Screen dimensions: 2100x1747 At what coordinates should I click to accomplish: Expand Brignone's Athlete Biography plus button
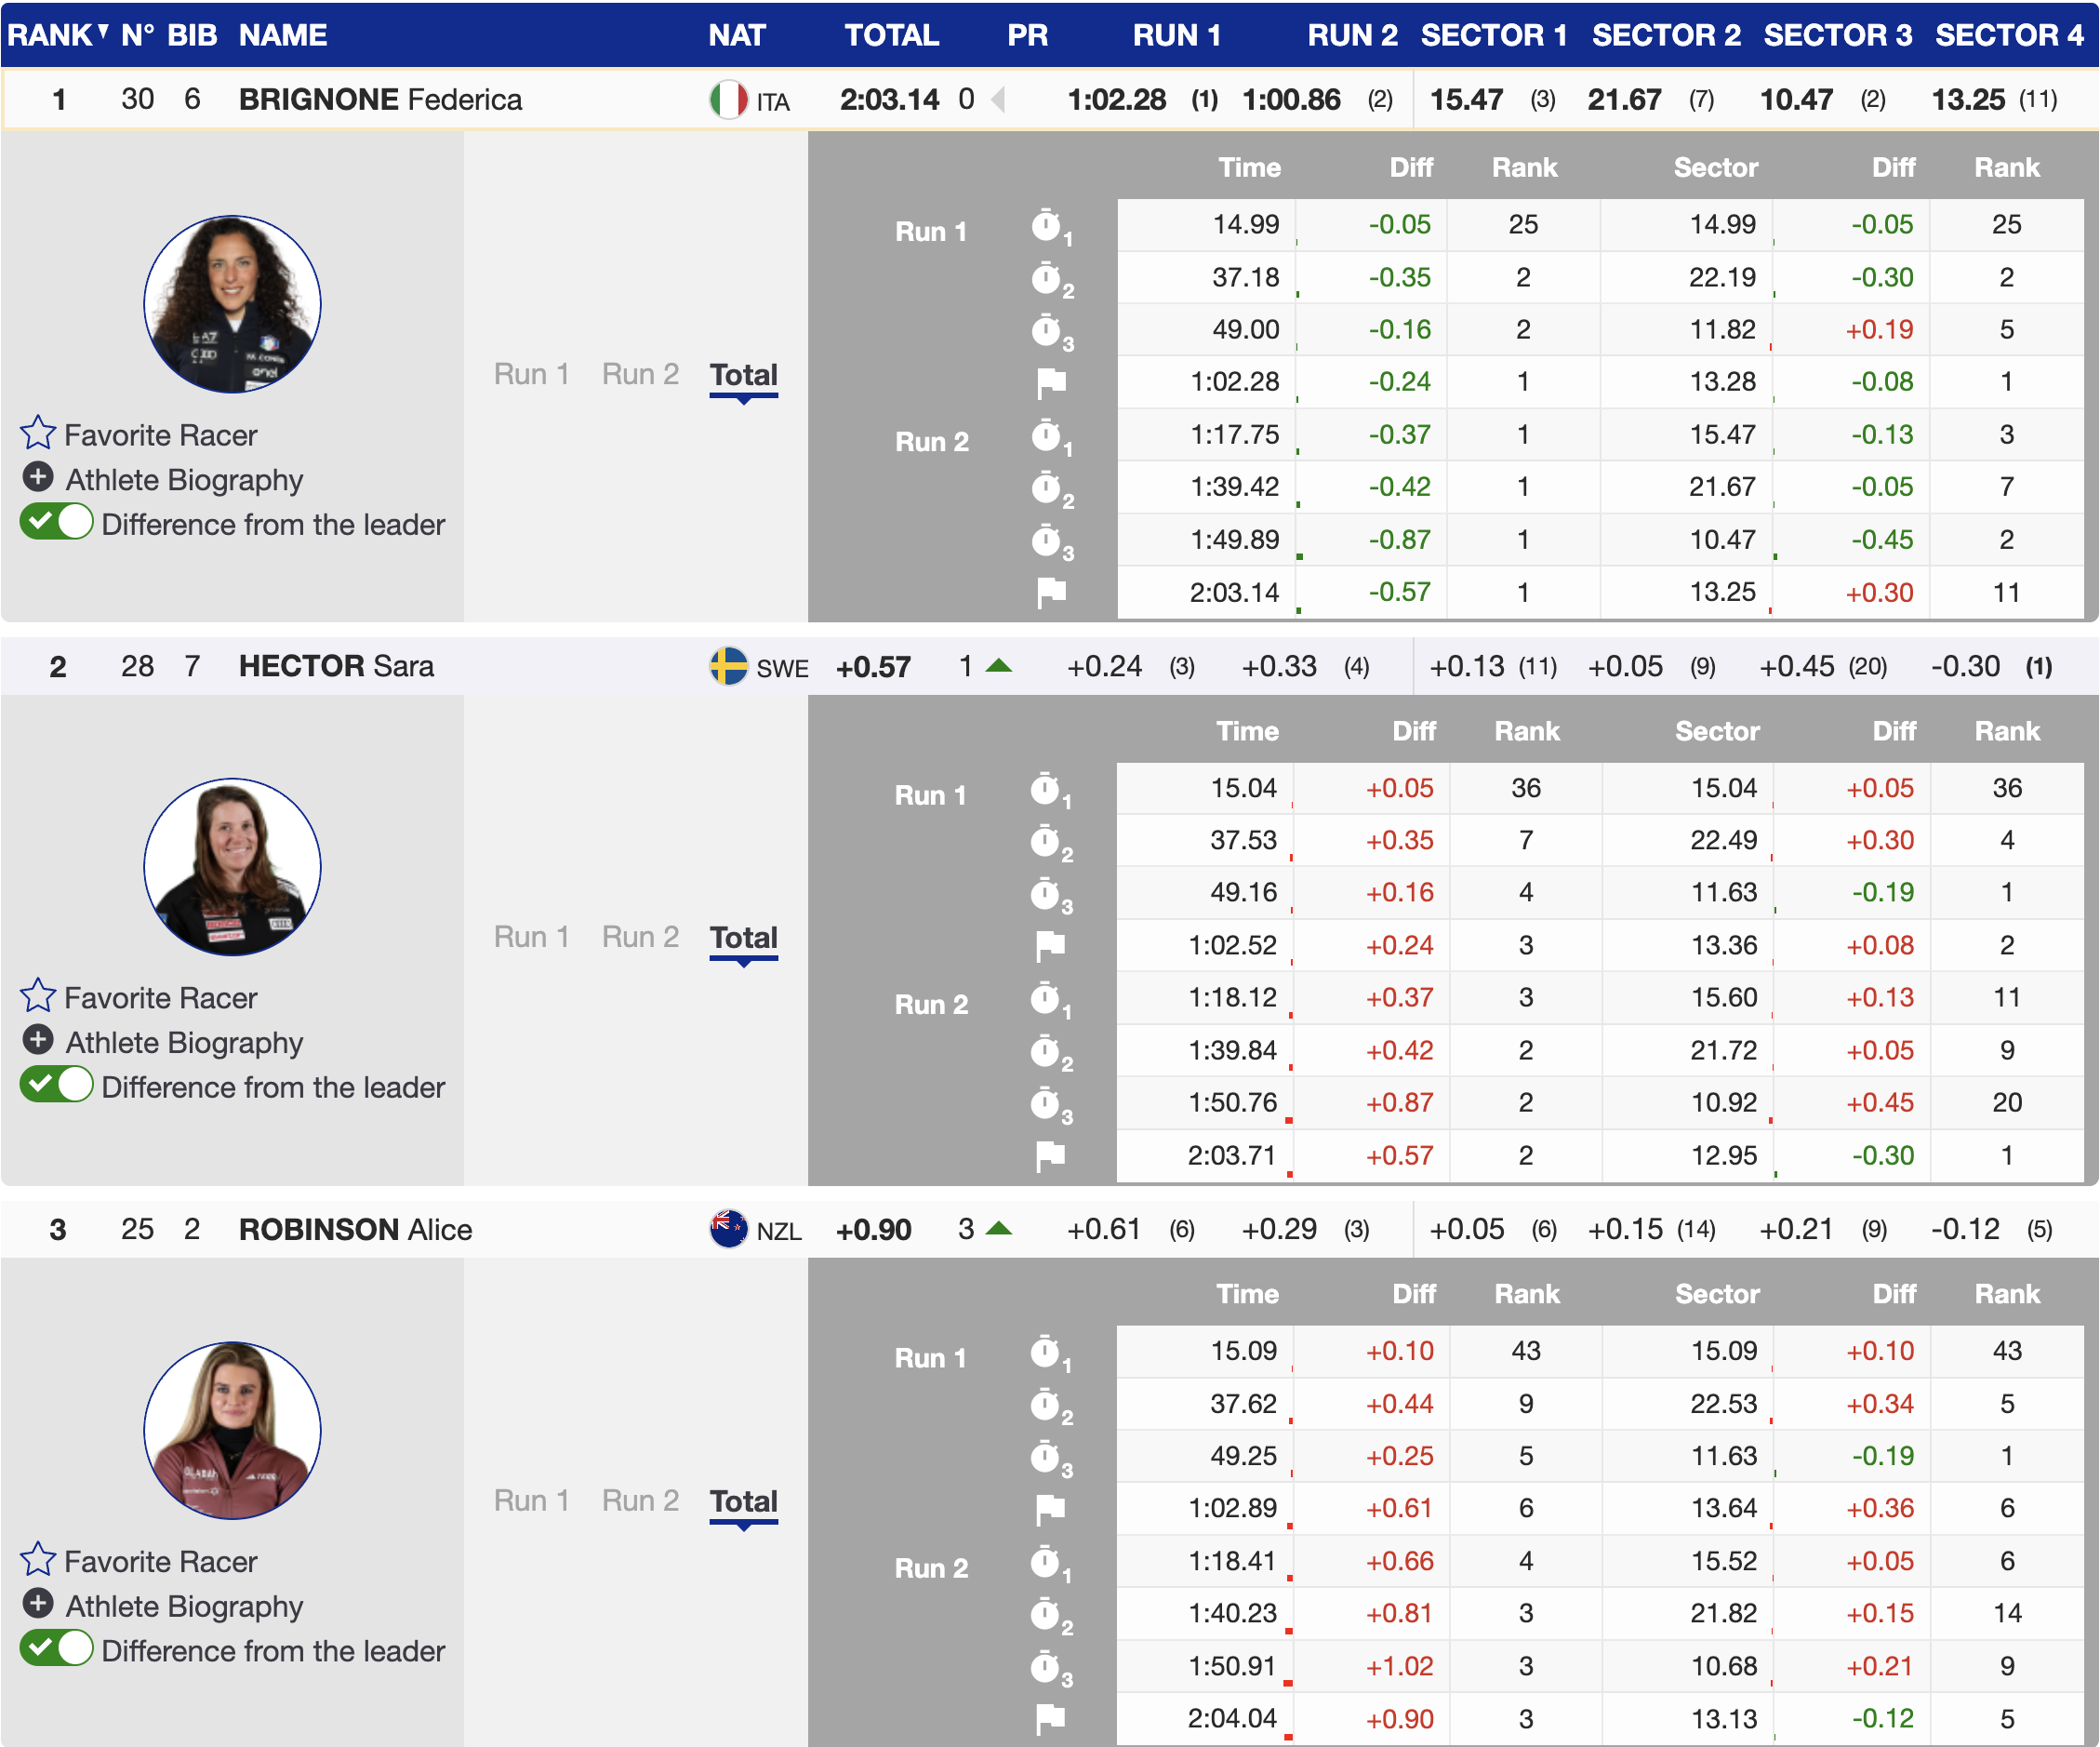pyautogui.click(x=38, y=478)
